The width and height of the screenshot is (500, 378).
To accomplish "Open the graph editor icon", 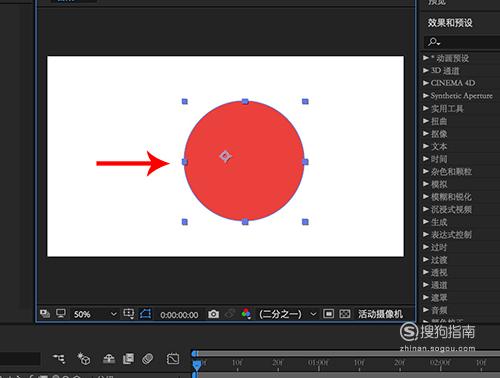I will click(x=173, y=359).
